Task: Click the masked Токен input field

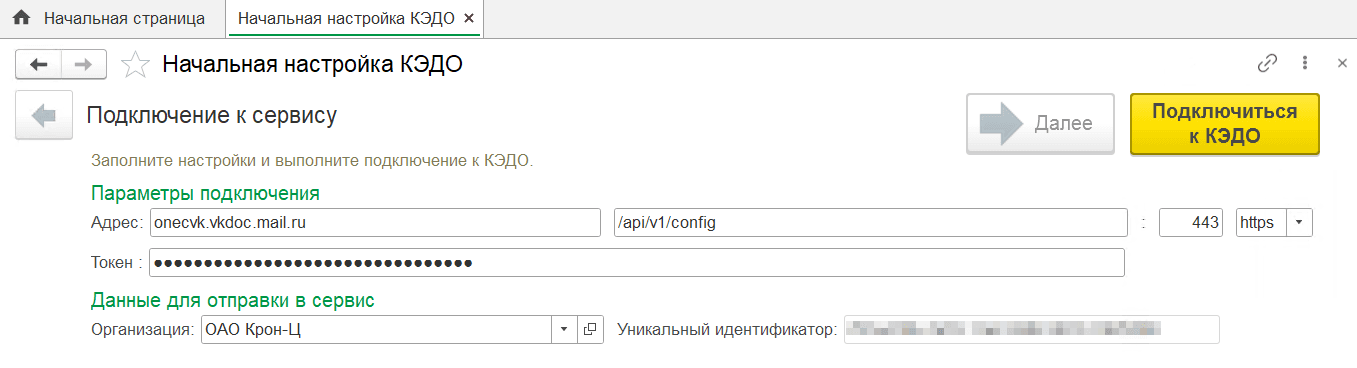Action: coord(637,263)
